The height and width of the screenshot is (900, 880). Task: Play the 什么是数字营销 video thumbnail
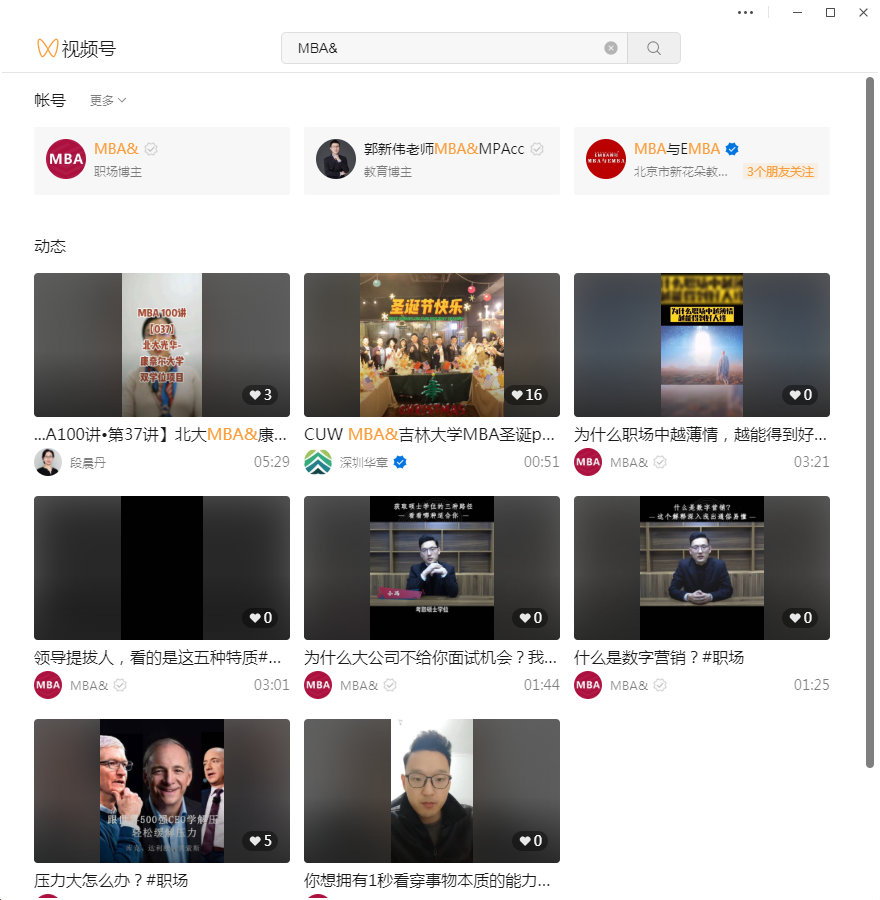pyautogui.click(x=702, y=568)
